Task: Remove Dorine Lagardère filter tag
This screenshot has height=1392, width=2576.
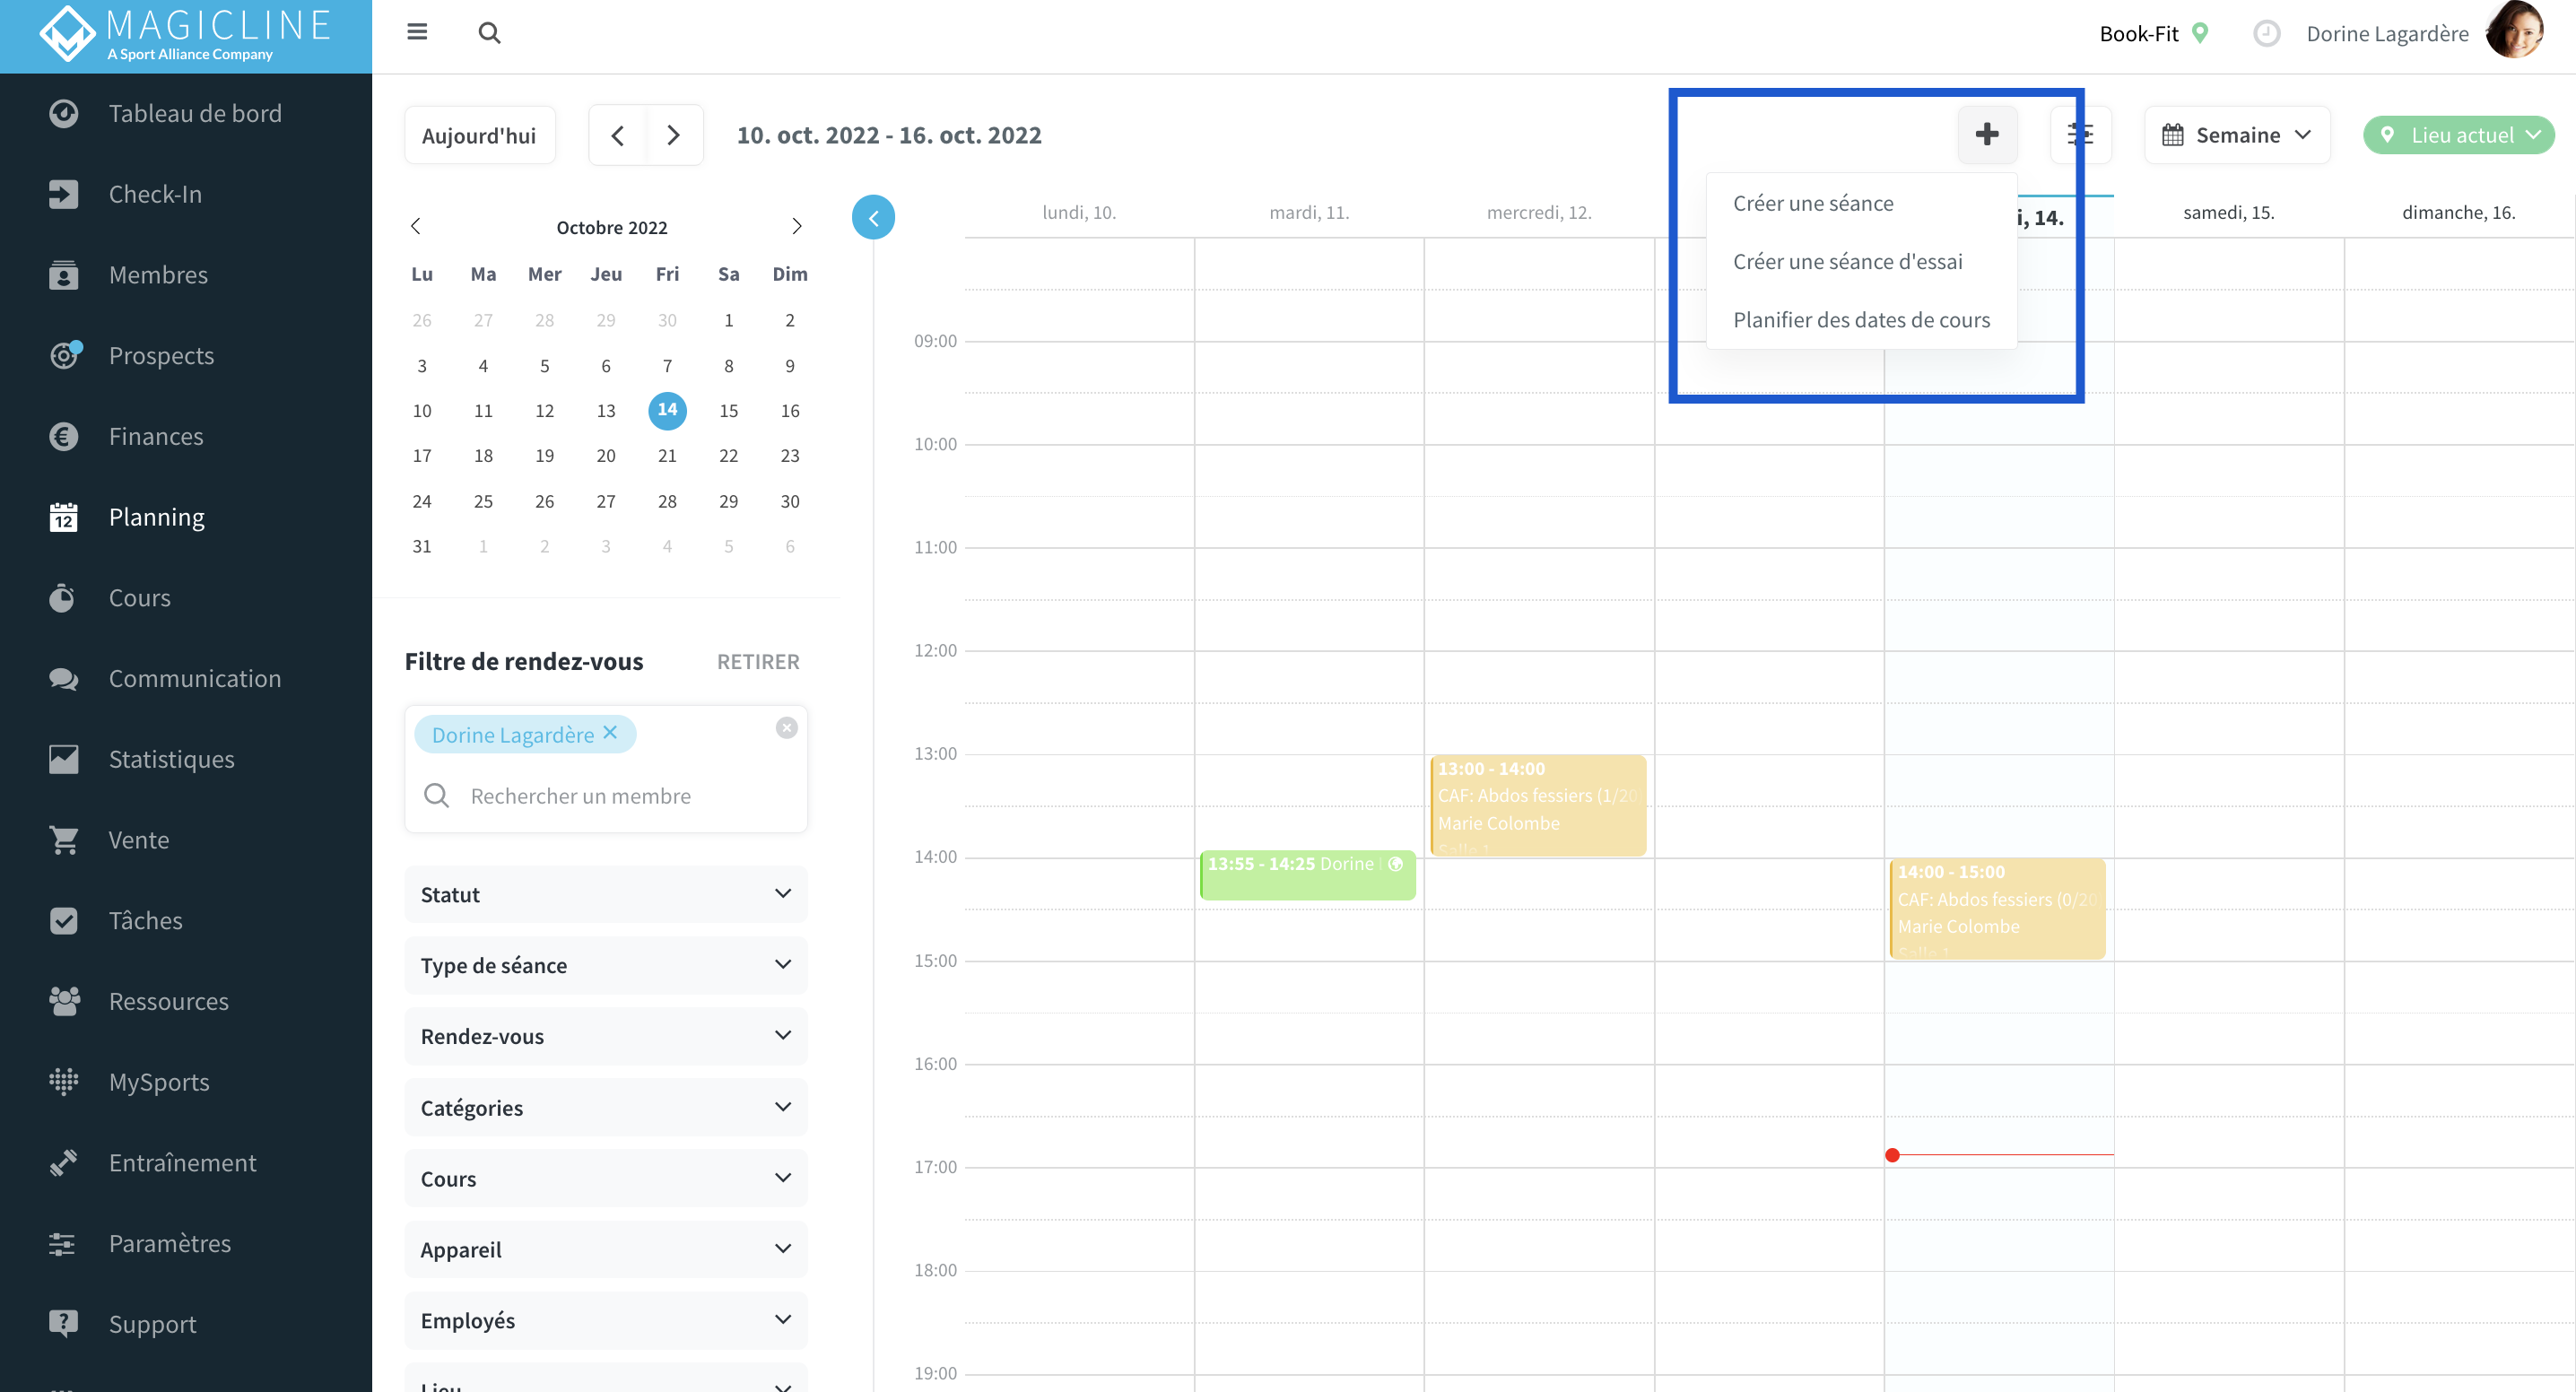Action: pos(610,733)
